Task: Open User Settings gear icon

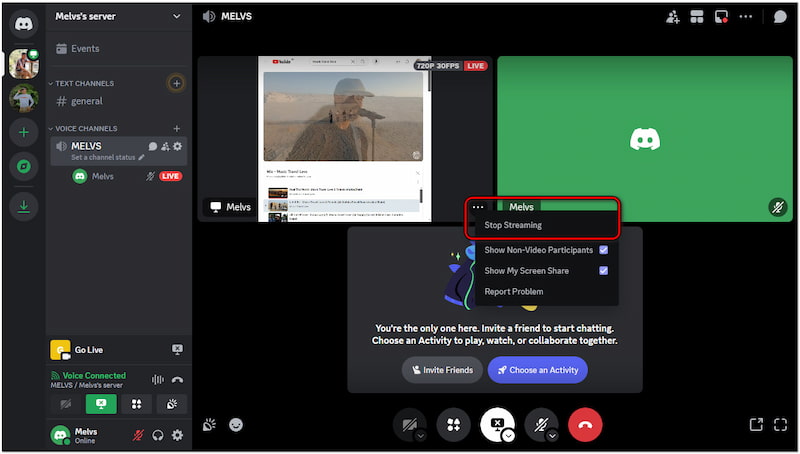Action: tap(177, 435)
